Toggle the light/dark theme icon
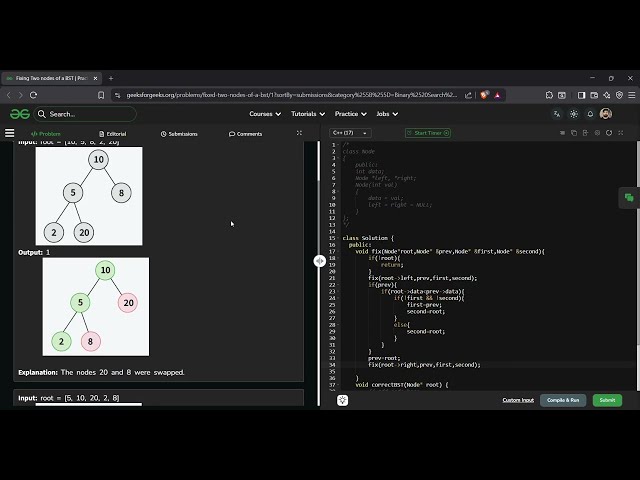 574,114
